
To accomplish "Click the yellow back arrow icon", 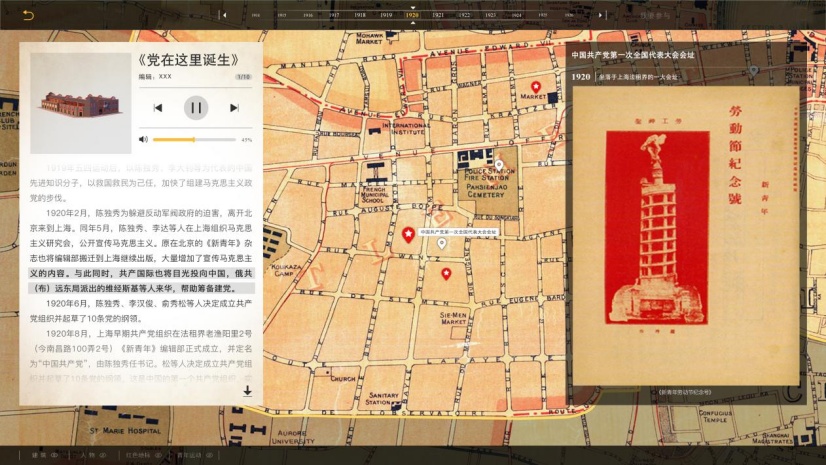I will pyautogui.click(x=28, y=15).
